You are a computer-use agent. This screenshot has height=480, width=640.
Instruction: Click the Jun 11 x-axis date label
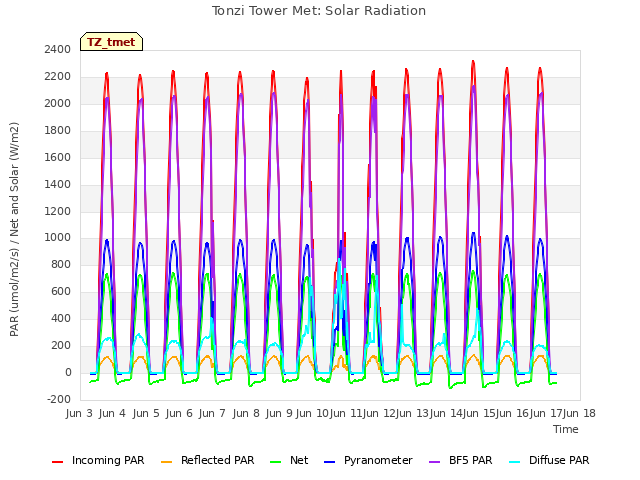point(345,413)
